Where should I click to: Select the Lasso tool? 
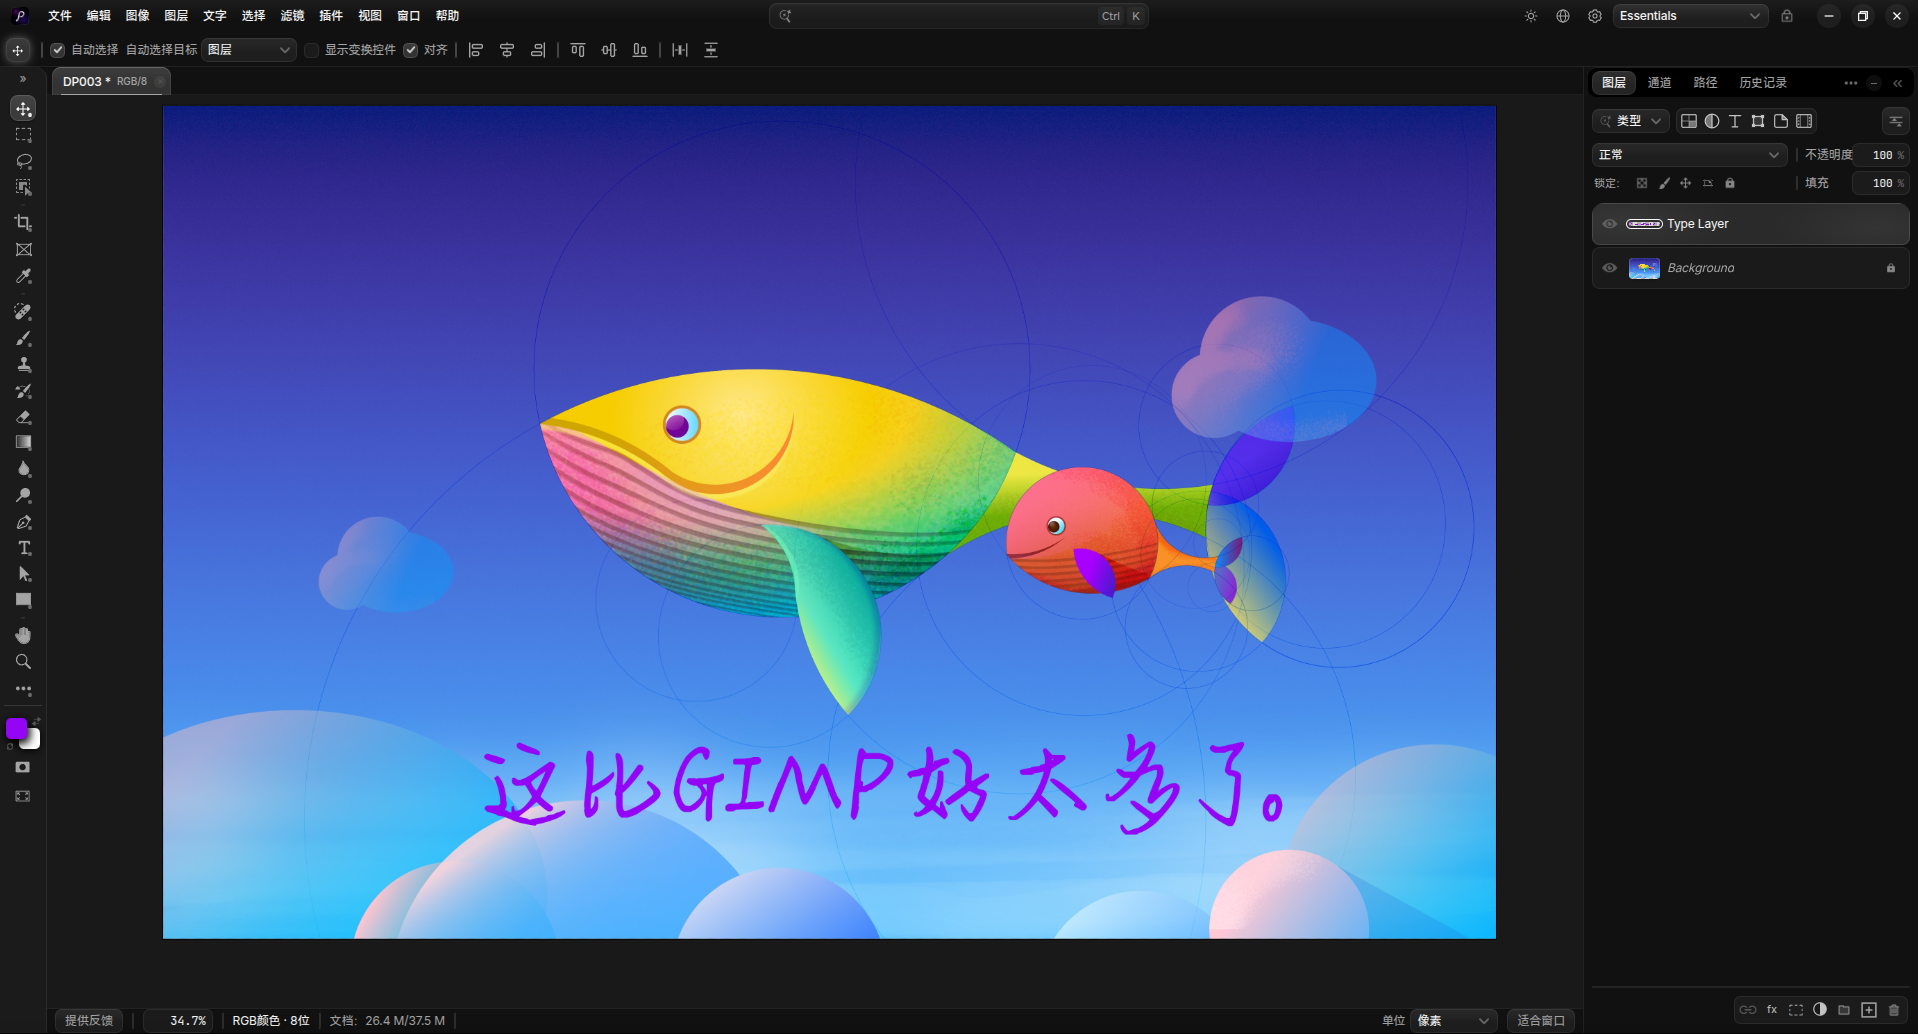click(x=23, y=161)
